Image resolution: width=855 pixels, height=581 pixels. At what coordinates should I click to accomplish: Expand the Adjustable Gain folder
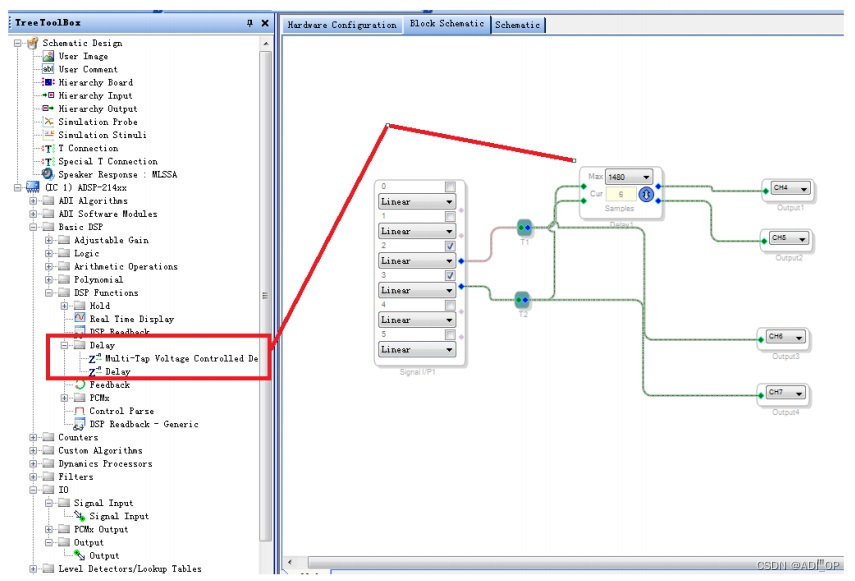[49, 240]
